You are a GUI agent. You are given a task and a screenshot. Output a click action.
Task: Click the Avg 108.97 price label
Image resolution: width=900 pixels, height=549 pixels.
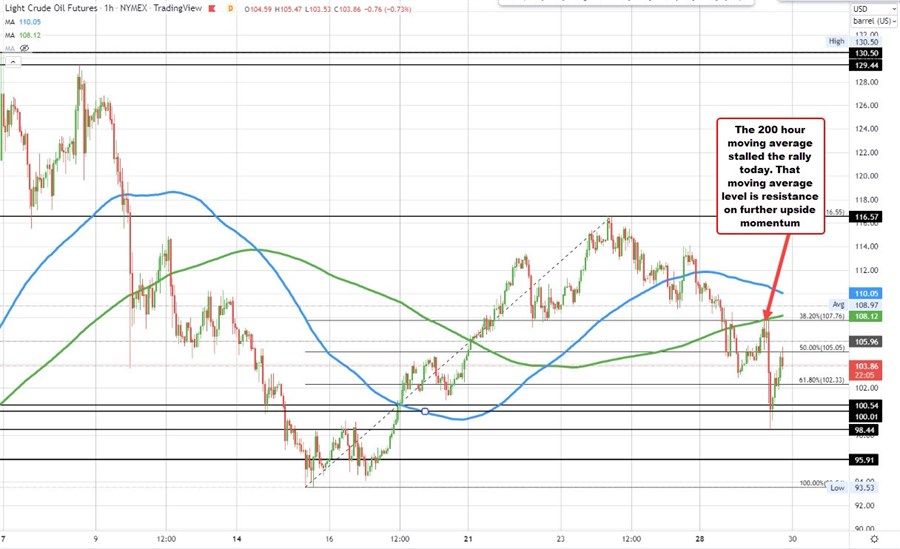(x=856, y=305)
